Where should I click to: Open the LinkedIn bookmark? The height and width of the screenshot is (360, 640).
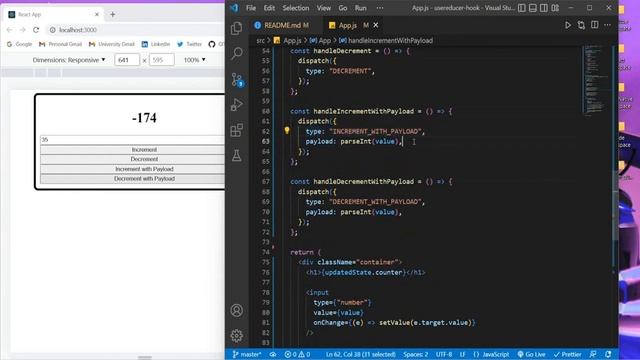tap(156, 44)
